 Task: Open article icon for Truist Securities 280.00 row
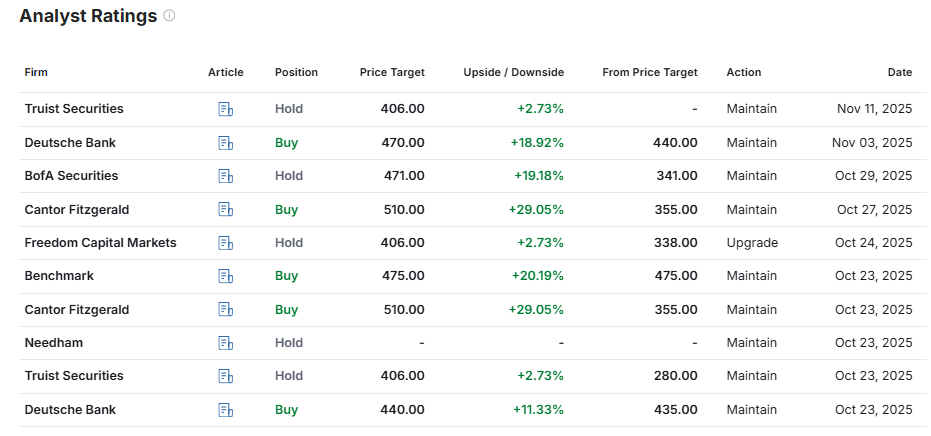(225, 376)
